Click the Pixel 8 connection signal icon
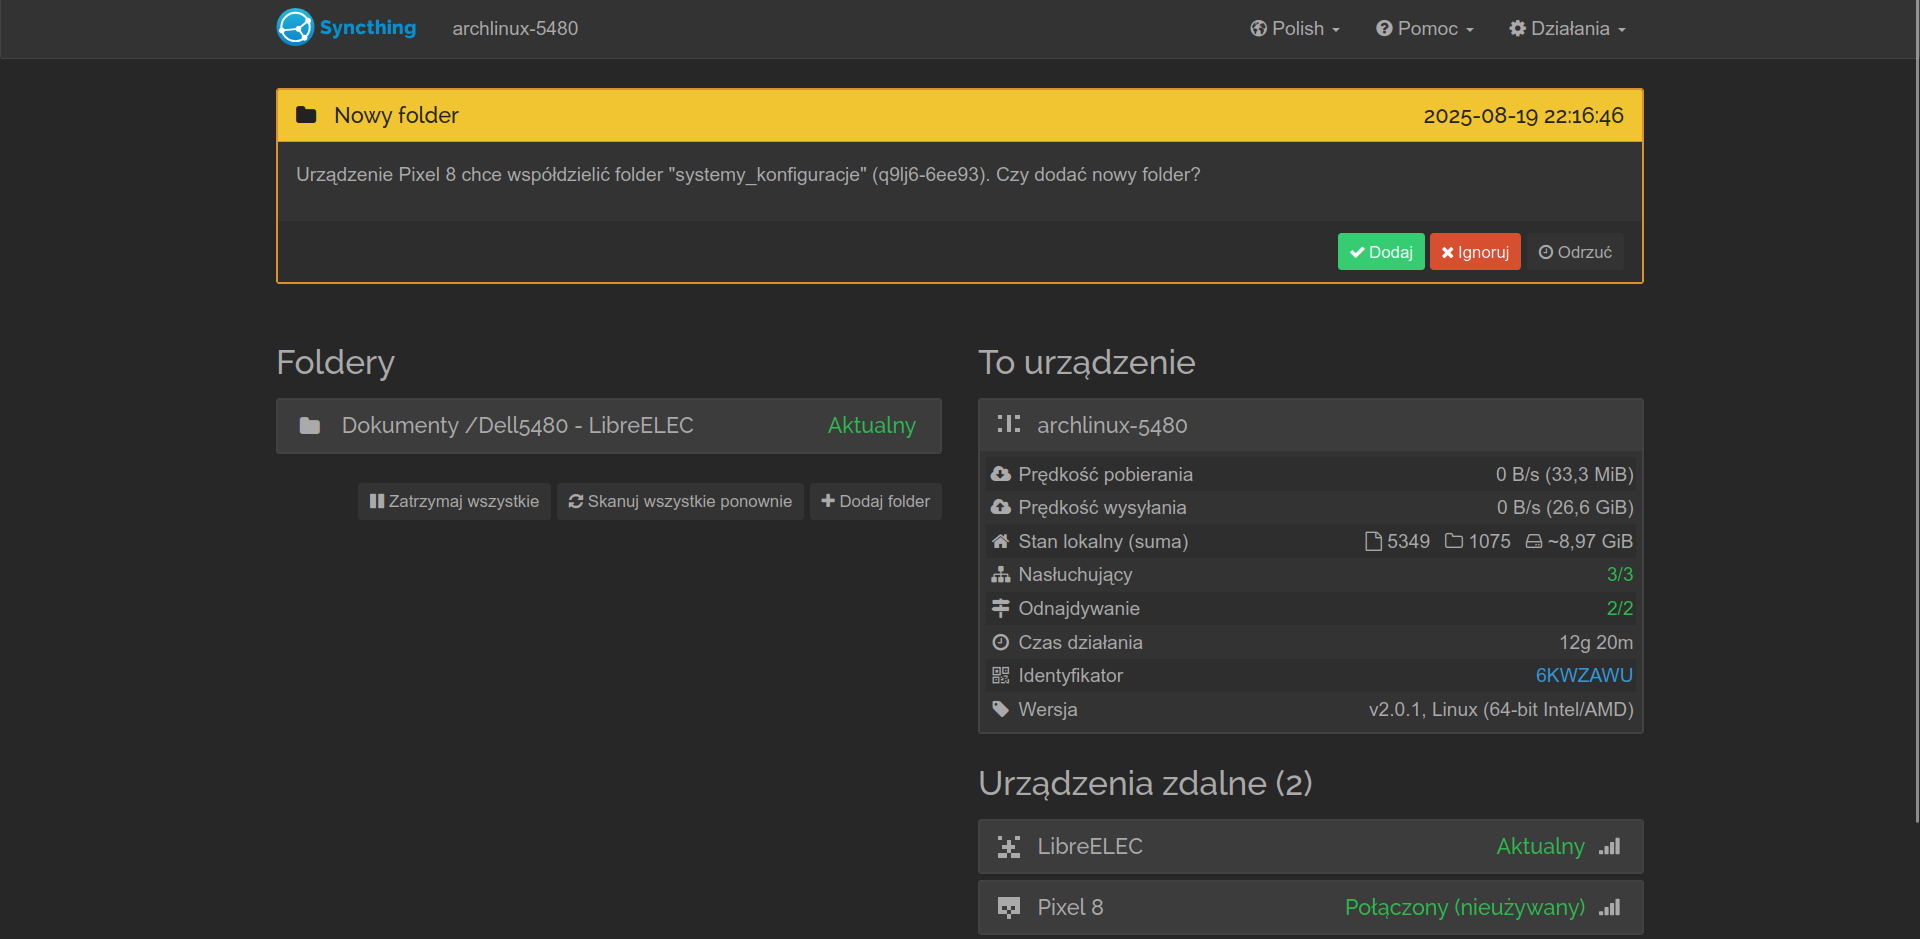 1609,908
